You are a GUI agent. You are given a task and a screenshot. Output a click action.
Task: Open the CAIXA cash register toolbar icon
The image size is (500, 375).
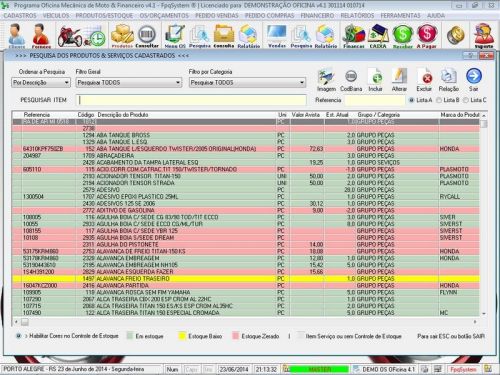[378, 36]
